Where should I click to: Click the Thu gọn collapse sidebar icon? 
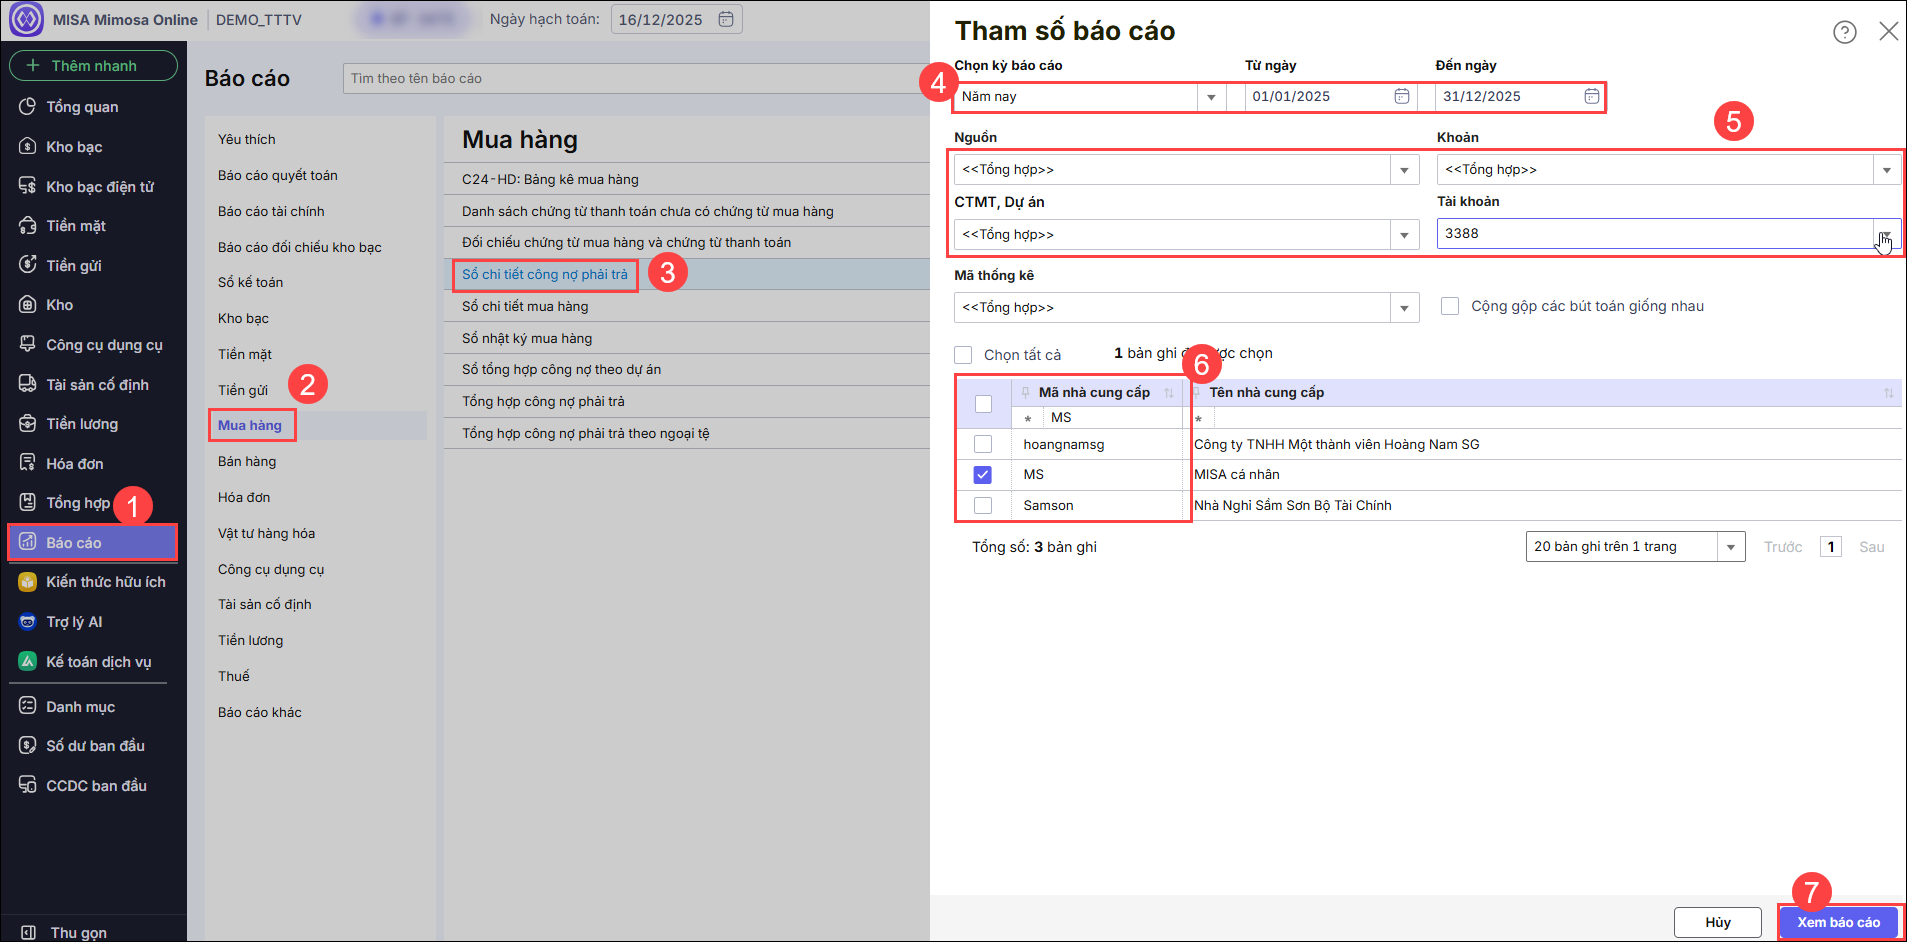coord(28,932)
